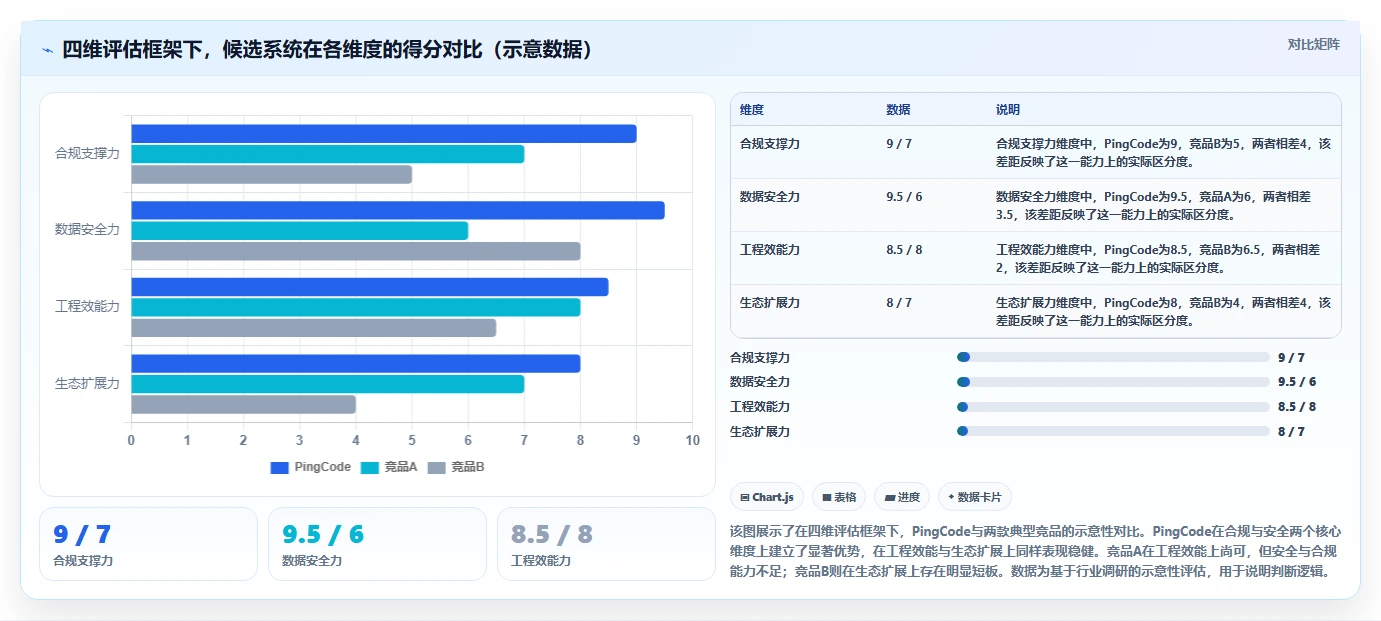Click the 合规支撑力 chart axis label

(x=88, y=154)
